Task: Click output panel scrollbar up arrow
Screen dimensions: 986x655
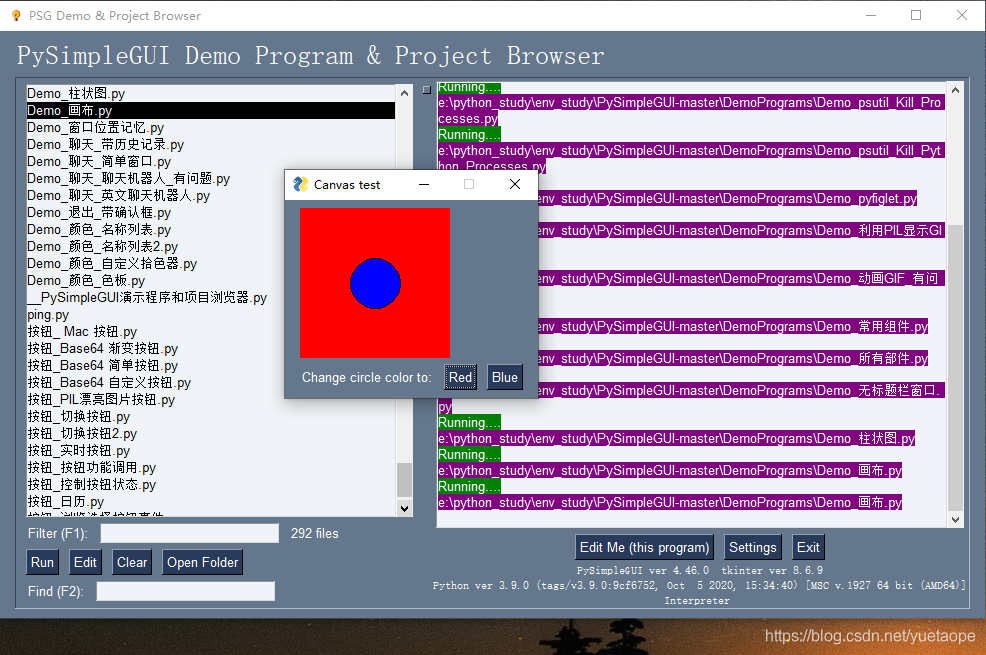Action: click(955, 91)
